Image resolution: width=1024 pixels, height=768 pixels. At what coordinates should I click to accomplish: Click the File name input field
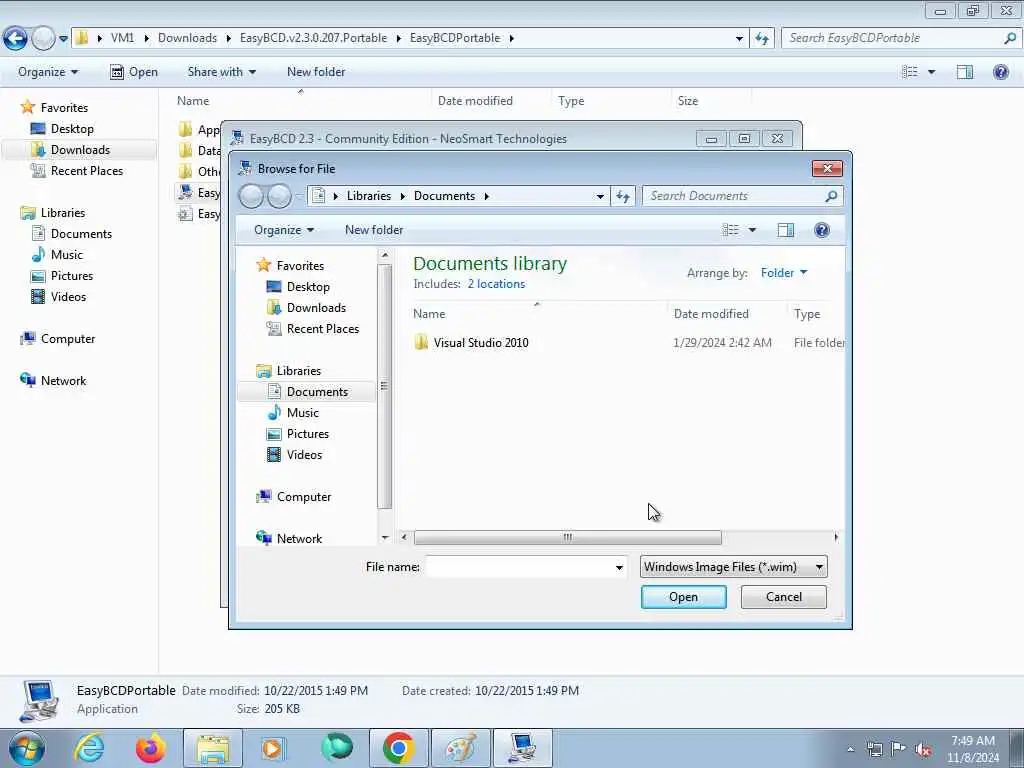519,567
